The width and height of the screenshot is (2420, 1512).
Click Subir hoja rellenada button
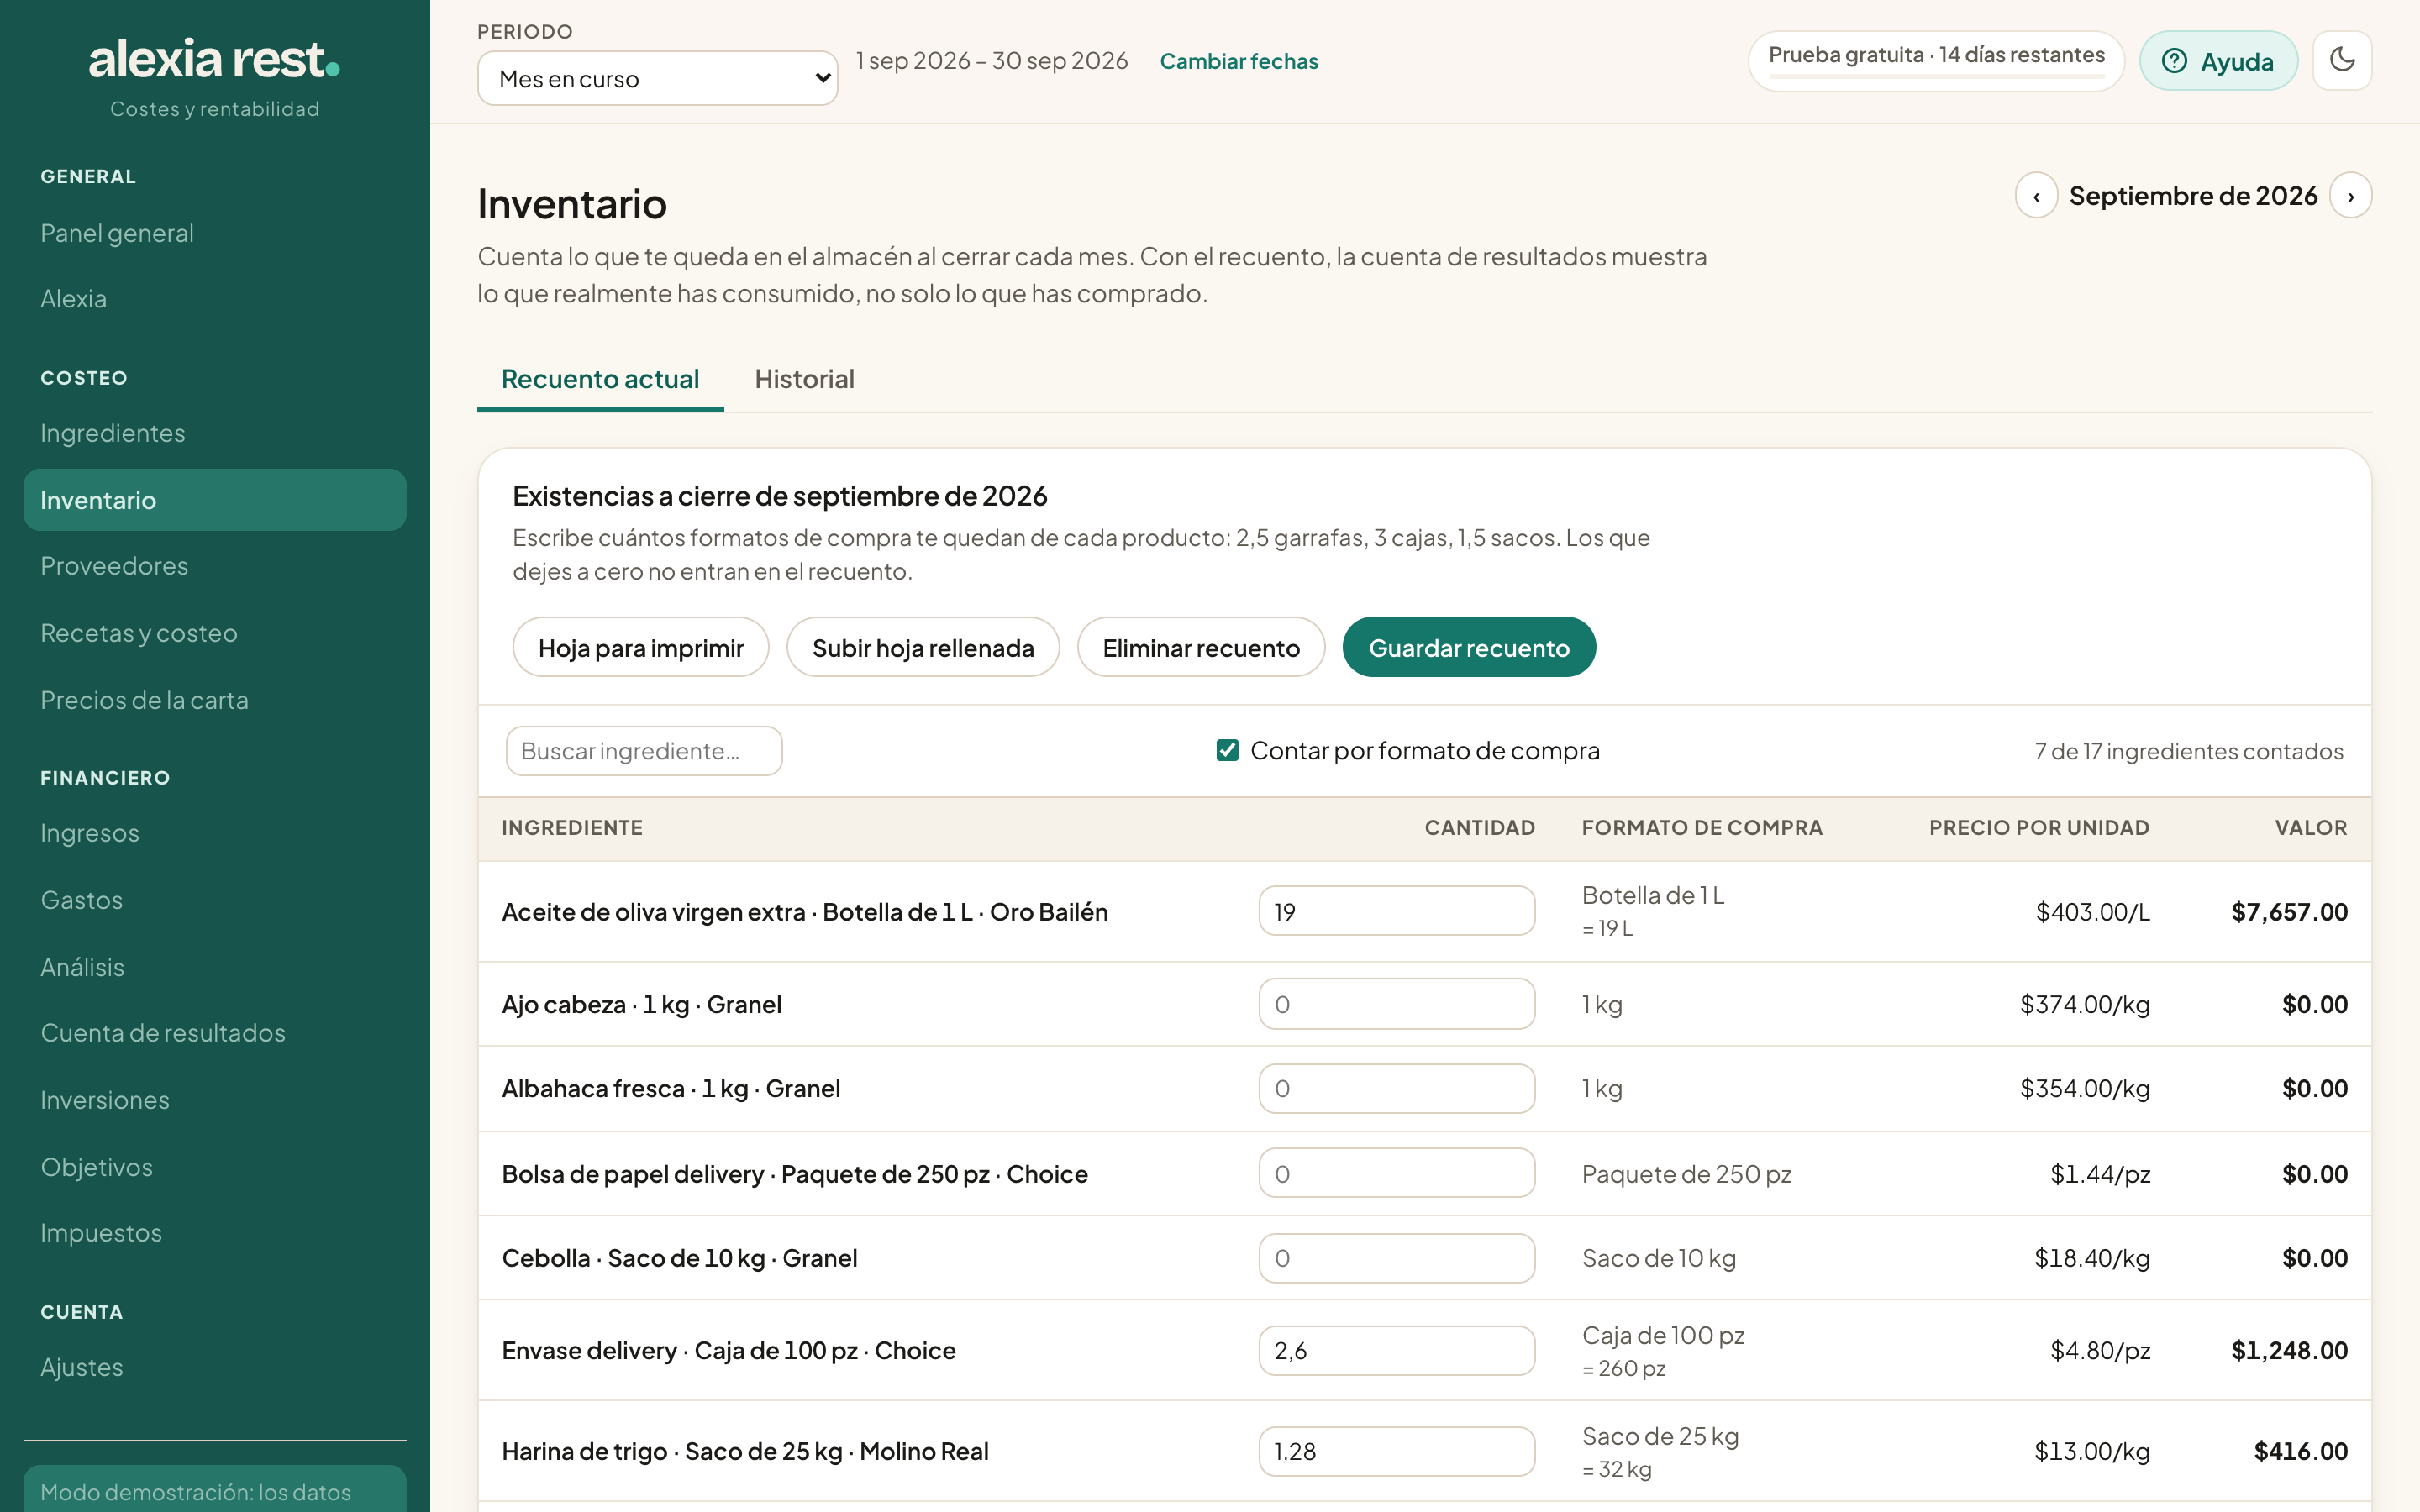(923, 647)
